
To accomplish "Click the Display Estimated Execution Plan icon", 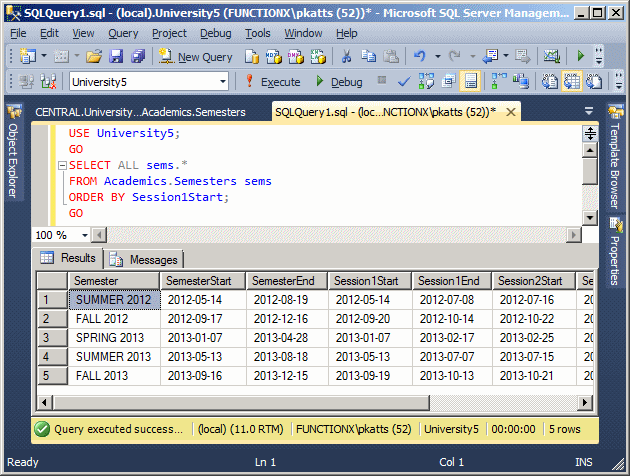I will point(426,82).
